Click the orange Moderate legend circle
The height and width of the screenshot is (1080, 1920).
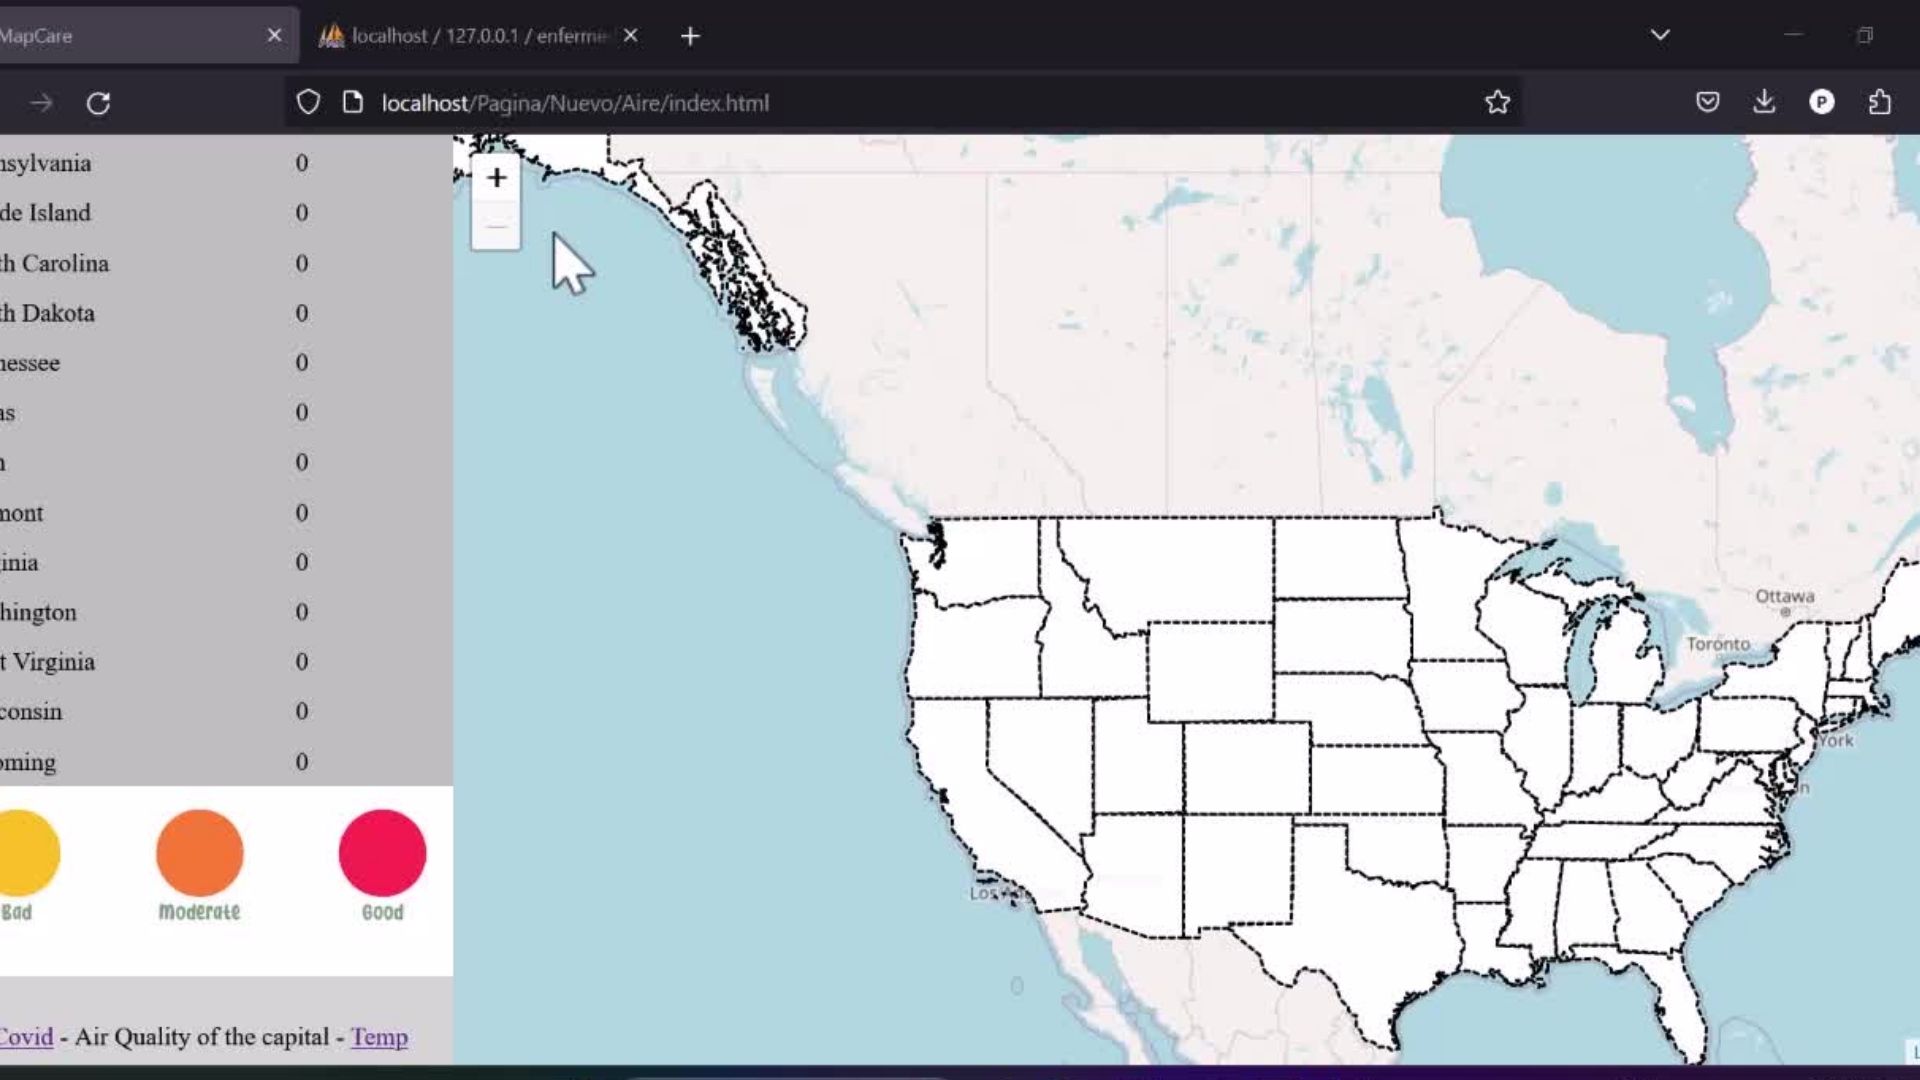pos(199,853)
